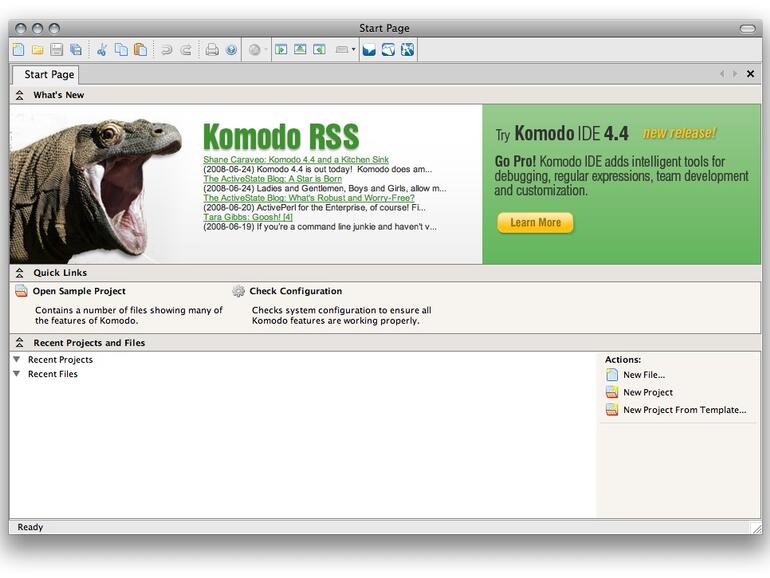The height and width of the screenshot is (578, 770).
Task: Collapse Recent Projects and Files section
Action: [x=20, y=343]
